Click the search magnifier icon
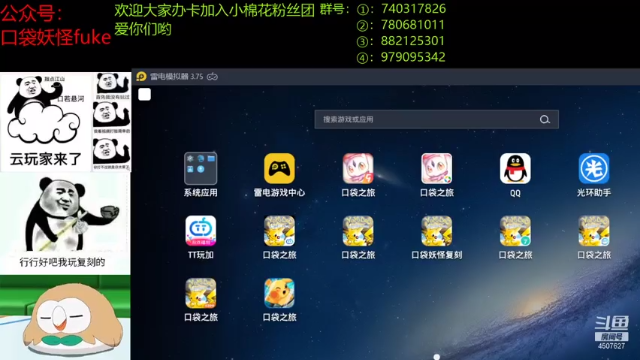 coord(544,120)
